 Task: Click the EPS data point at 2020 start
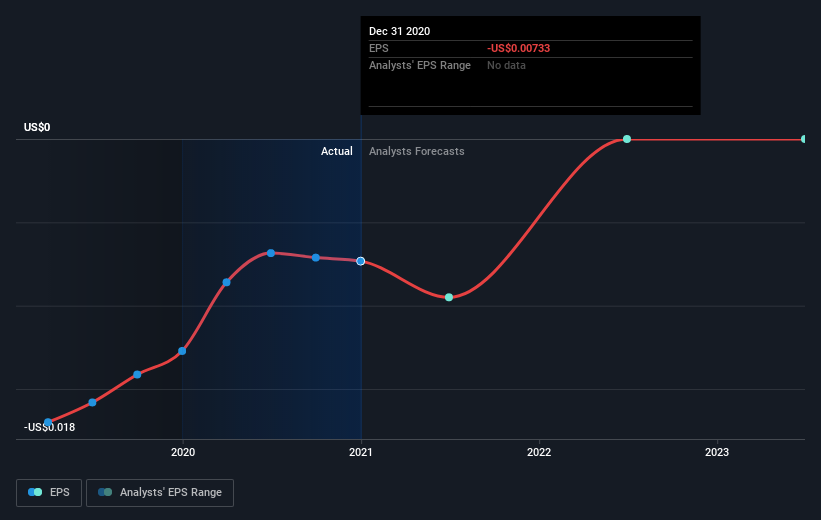(182, 351)
